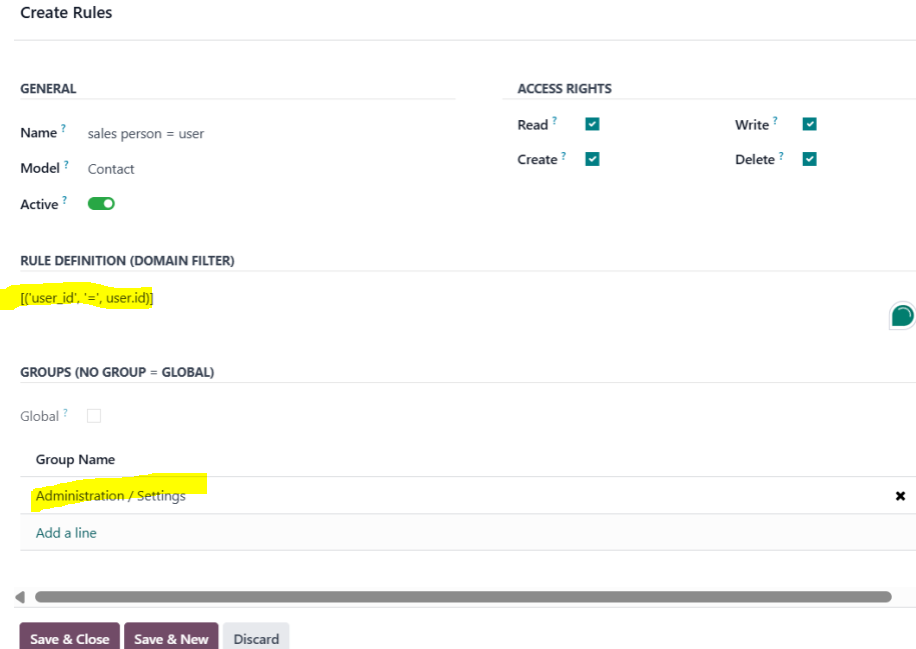Screen dimensions: 916x649
Task: Edit the domain filter expression
Action: tap(86, 298)
